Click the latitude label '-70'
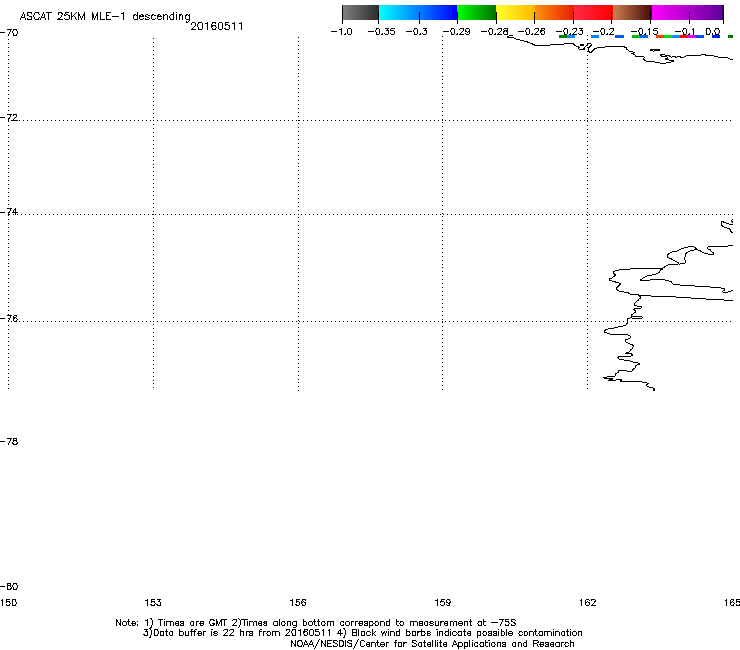This screenshot has height=650, width=740. point(9,33)
